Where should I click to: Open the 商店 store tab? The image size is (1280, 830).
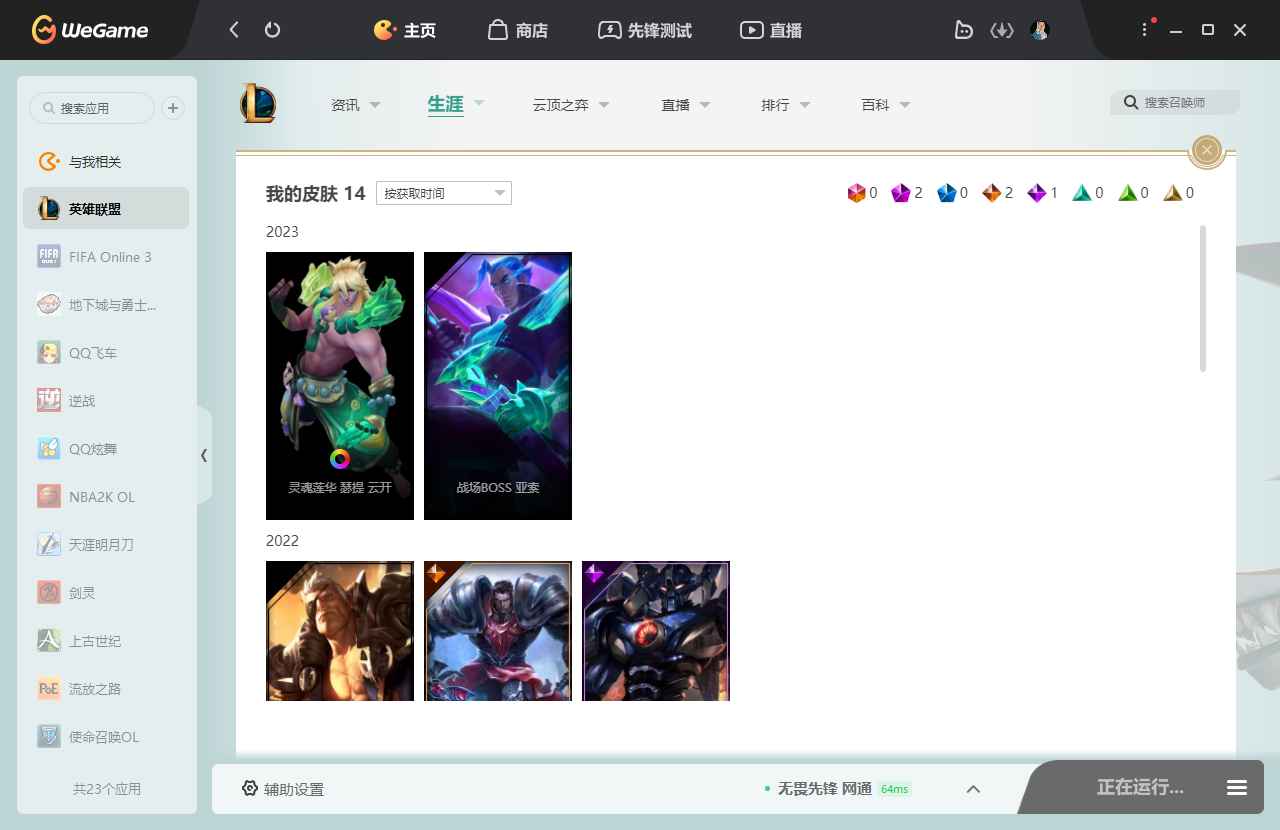tap(518, 30)
